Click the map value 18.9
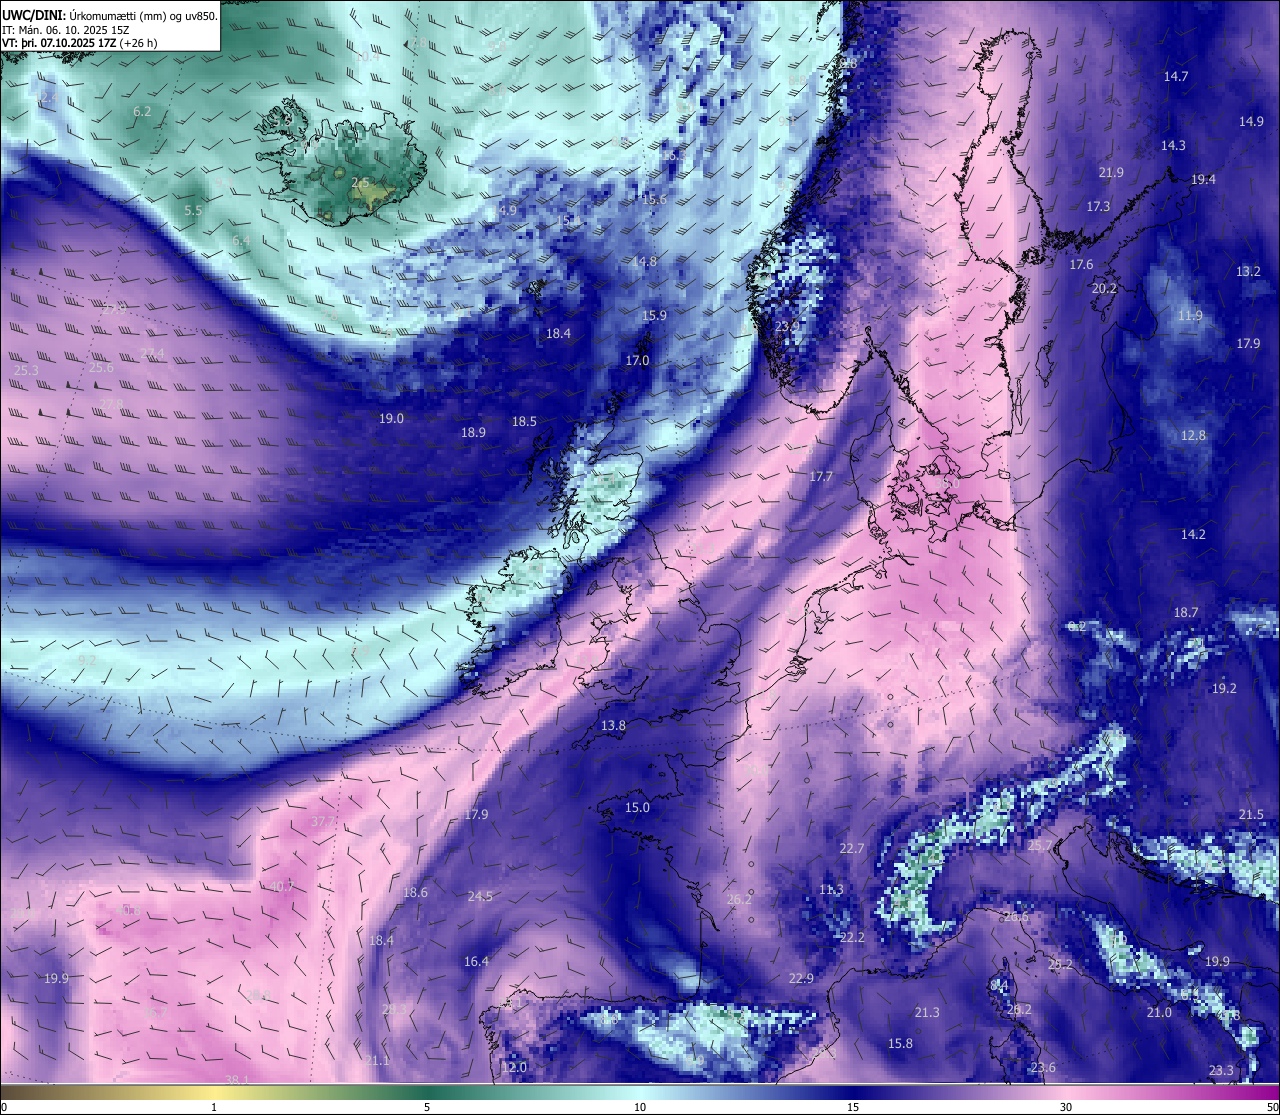The image size is (1280, 1115). click(x=473, y=432)
